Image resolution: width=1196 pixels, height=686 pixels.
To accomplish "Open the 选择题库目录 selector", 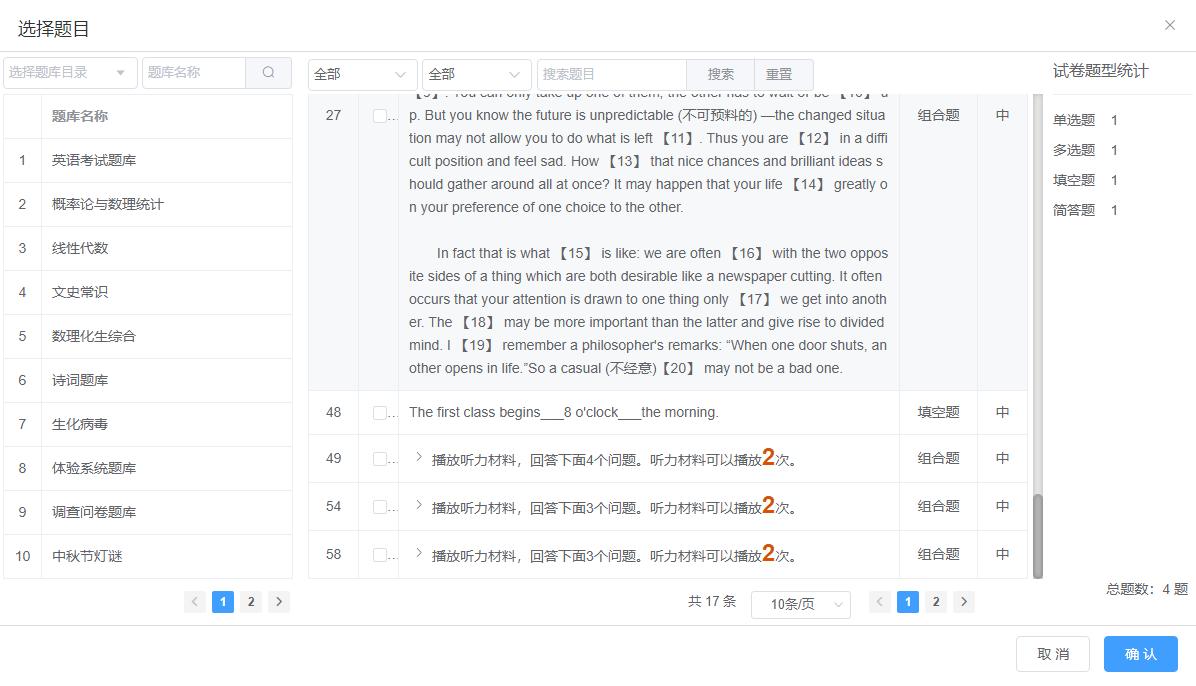I will tap(70, 73).
